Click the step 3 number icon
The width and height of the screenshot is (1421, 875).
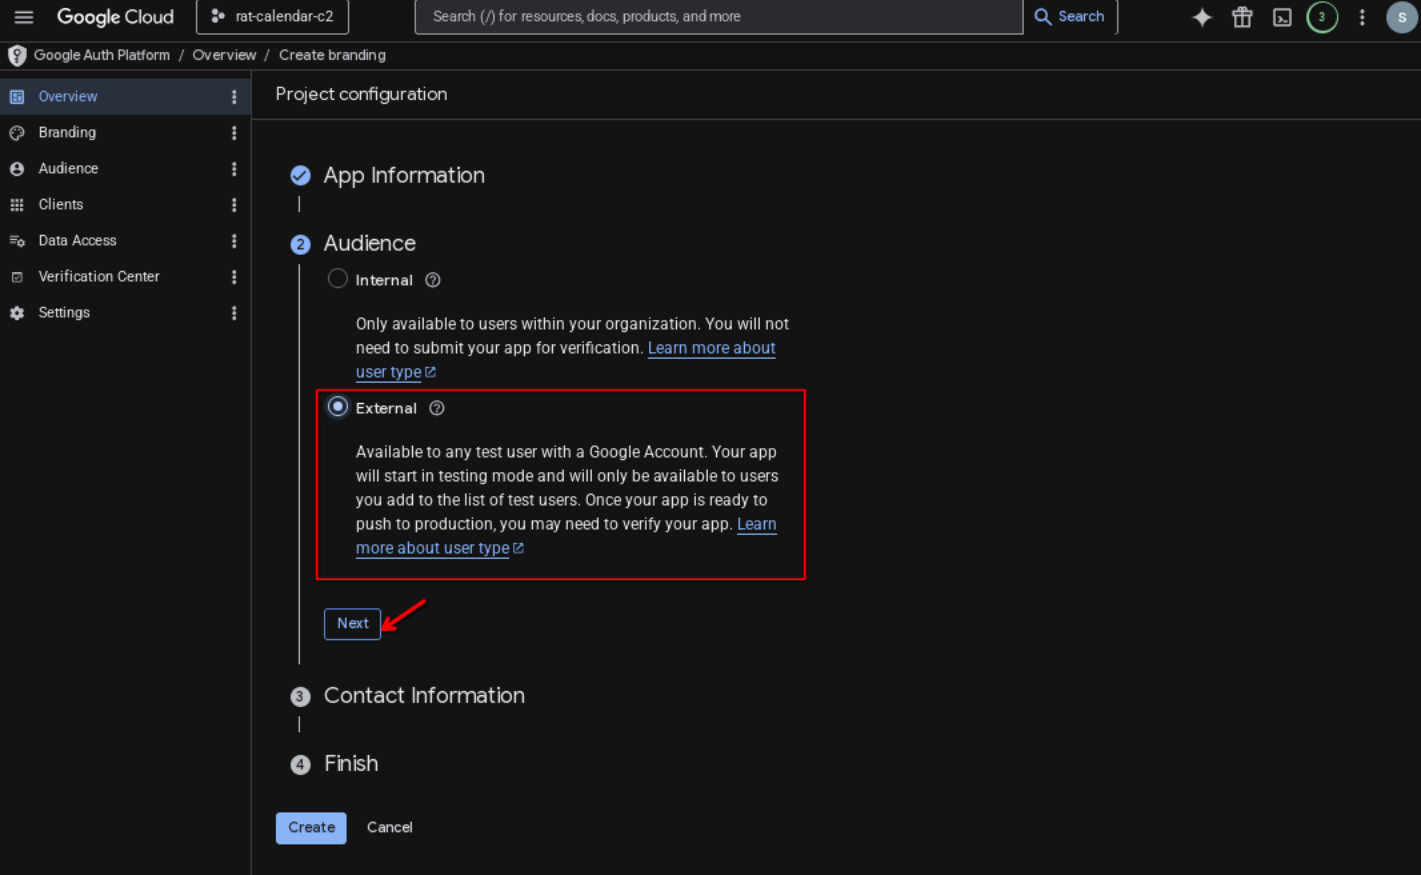tap(300, 697)
